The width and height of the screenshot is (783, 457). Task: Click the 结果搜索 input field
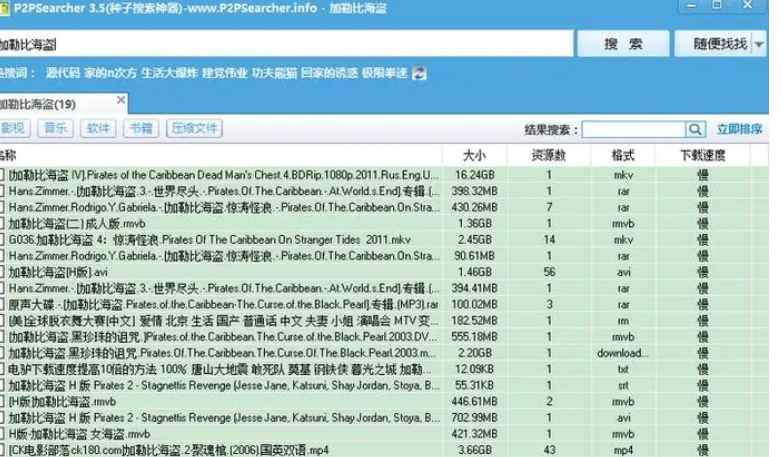pyautogui.click(x=633, y=129)
